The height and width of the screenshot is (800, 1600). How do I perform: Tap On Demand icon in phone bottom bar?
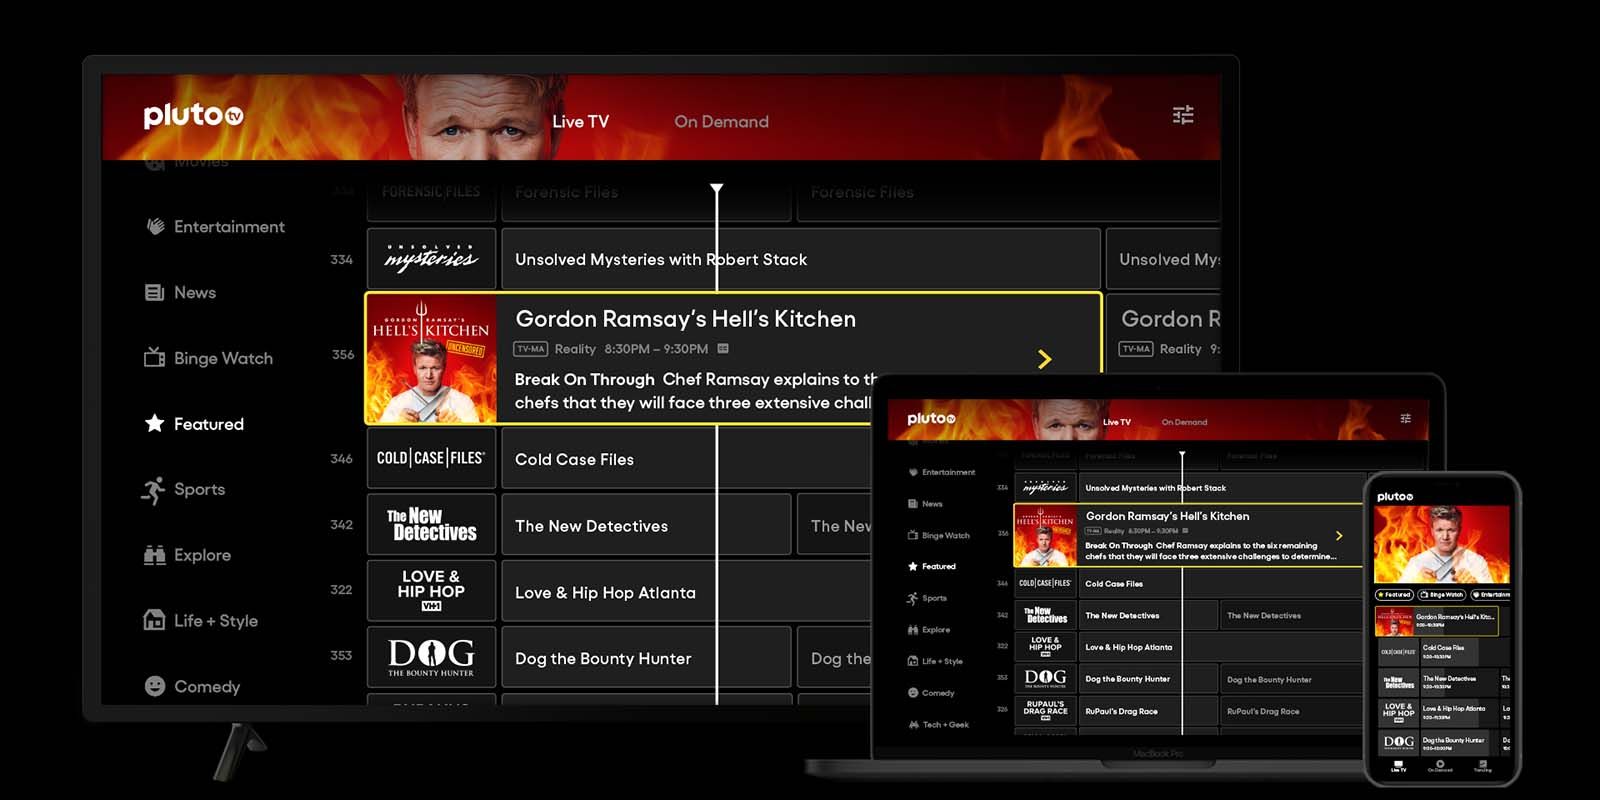tap(1440, 766)
